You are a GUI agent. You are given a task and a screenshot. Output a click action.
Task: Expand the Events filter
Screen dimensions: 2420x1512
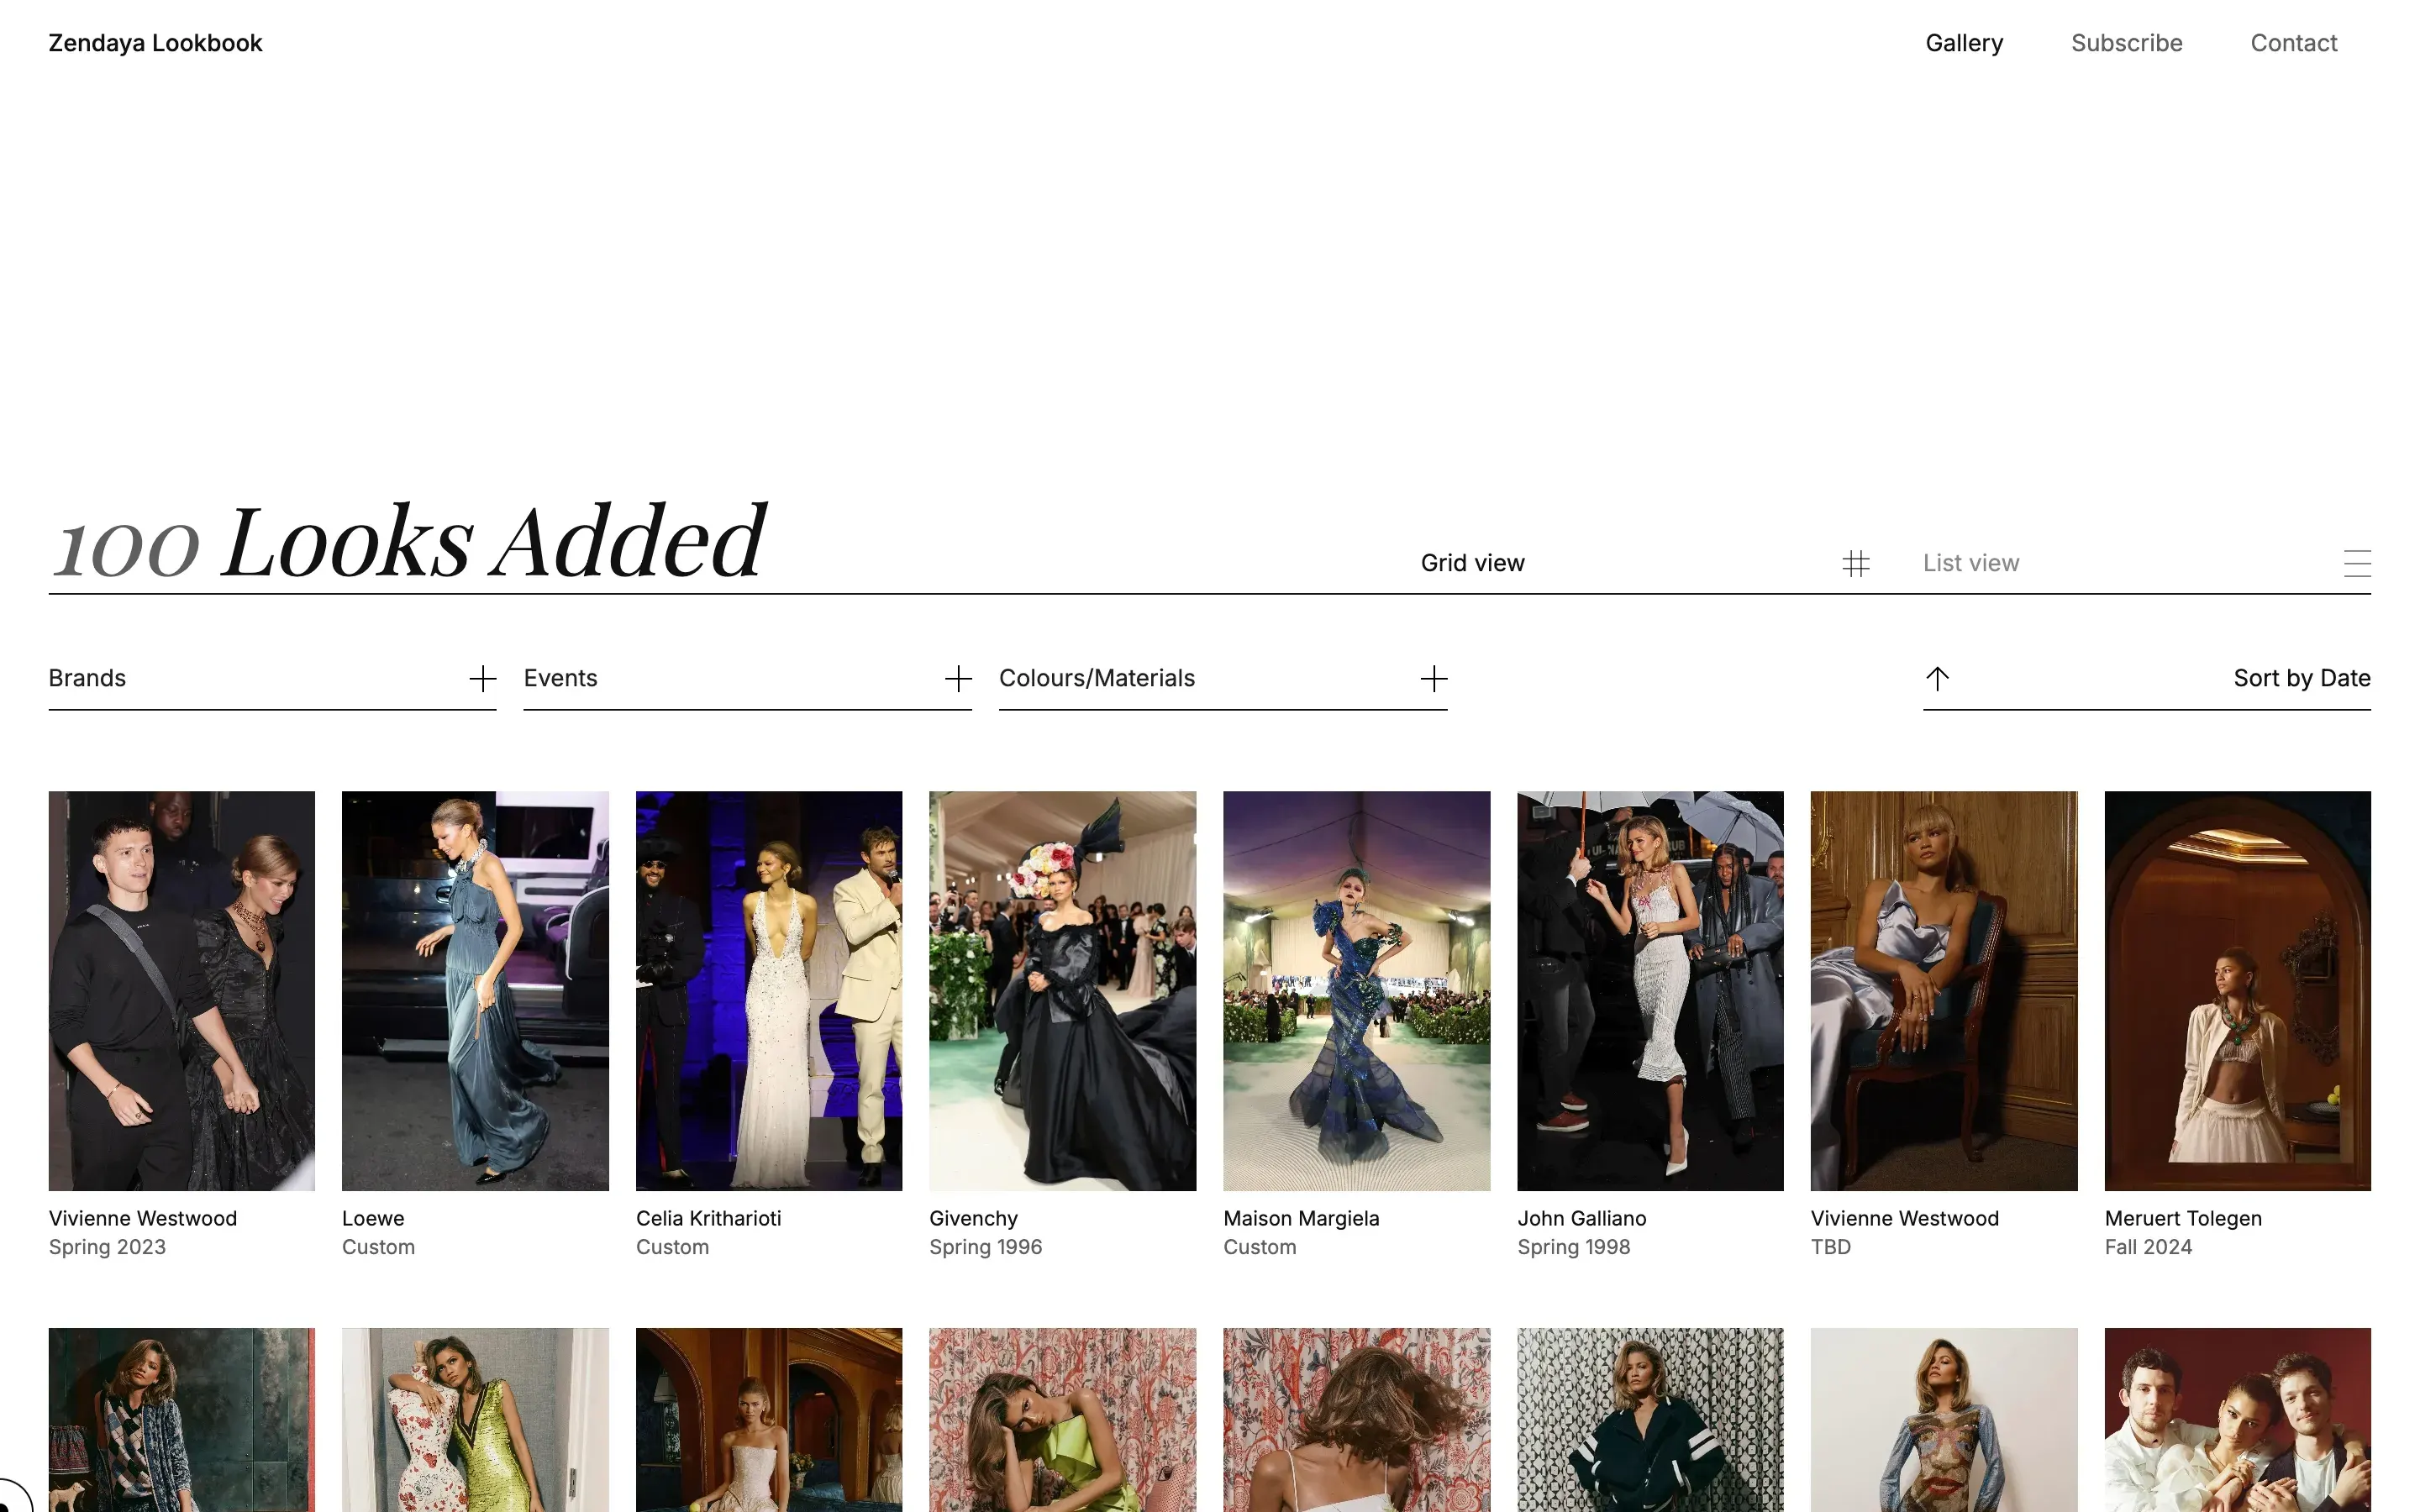point(747,679)
